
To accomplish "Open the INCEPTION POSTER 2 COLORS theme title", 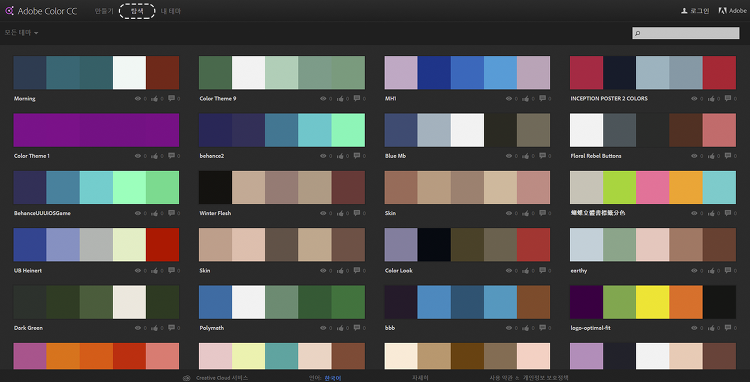I will [609, 98].
